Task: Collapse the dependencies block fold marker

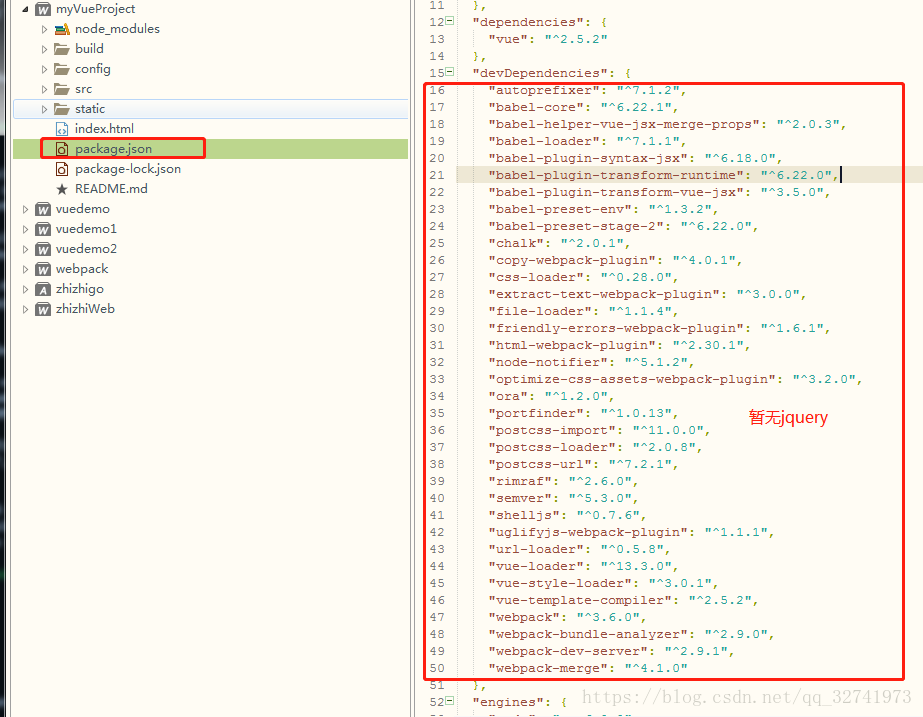Action: pyautogui.click(x=450, y=21)
